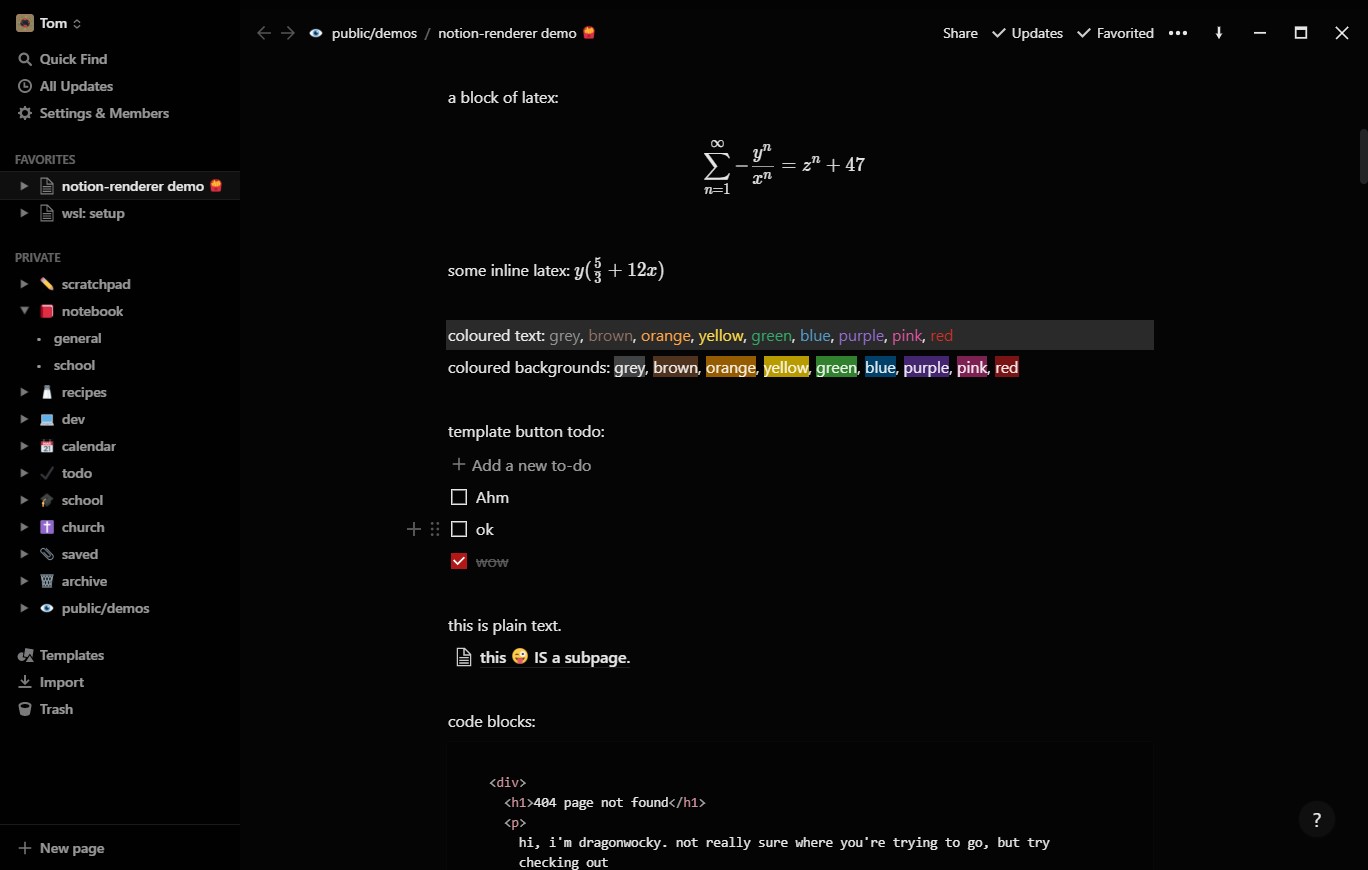
Task: Click the drag handle beside ok
Action: pyautogui.click(x=435, y=529)
